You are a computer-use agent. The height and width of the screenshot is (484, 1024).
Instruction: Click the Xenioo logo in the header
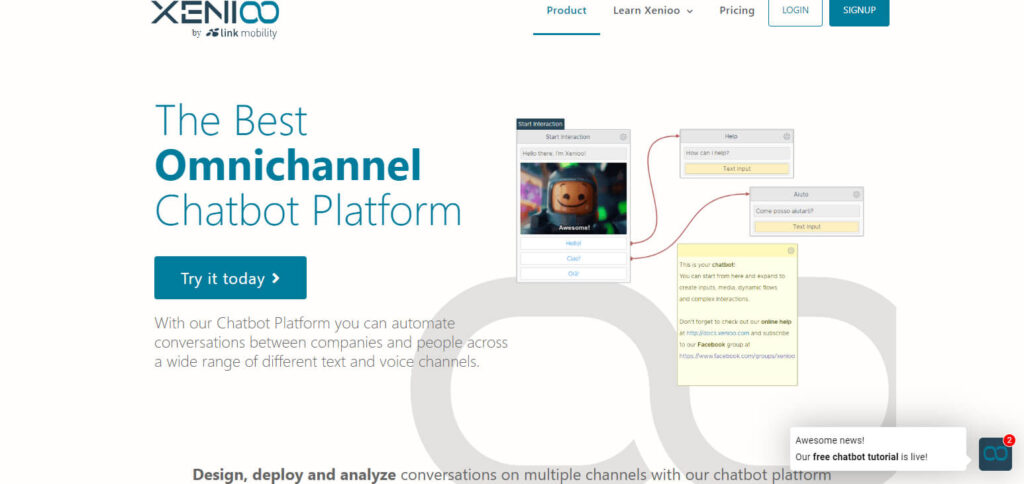[216, 12]
